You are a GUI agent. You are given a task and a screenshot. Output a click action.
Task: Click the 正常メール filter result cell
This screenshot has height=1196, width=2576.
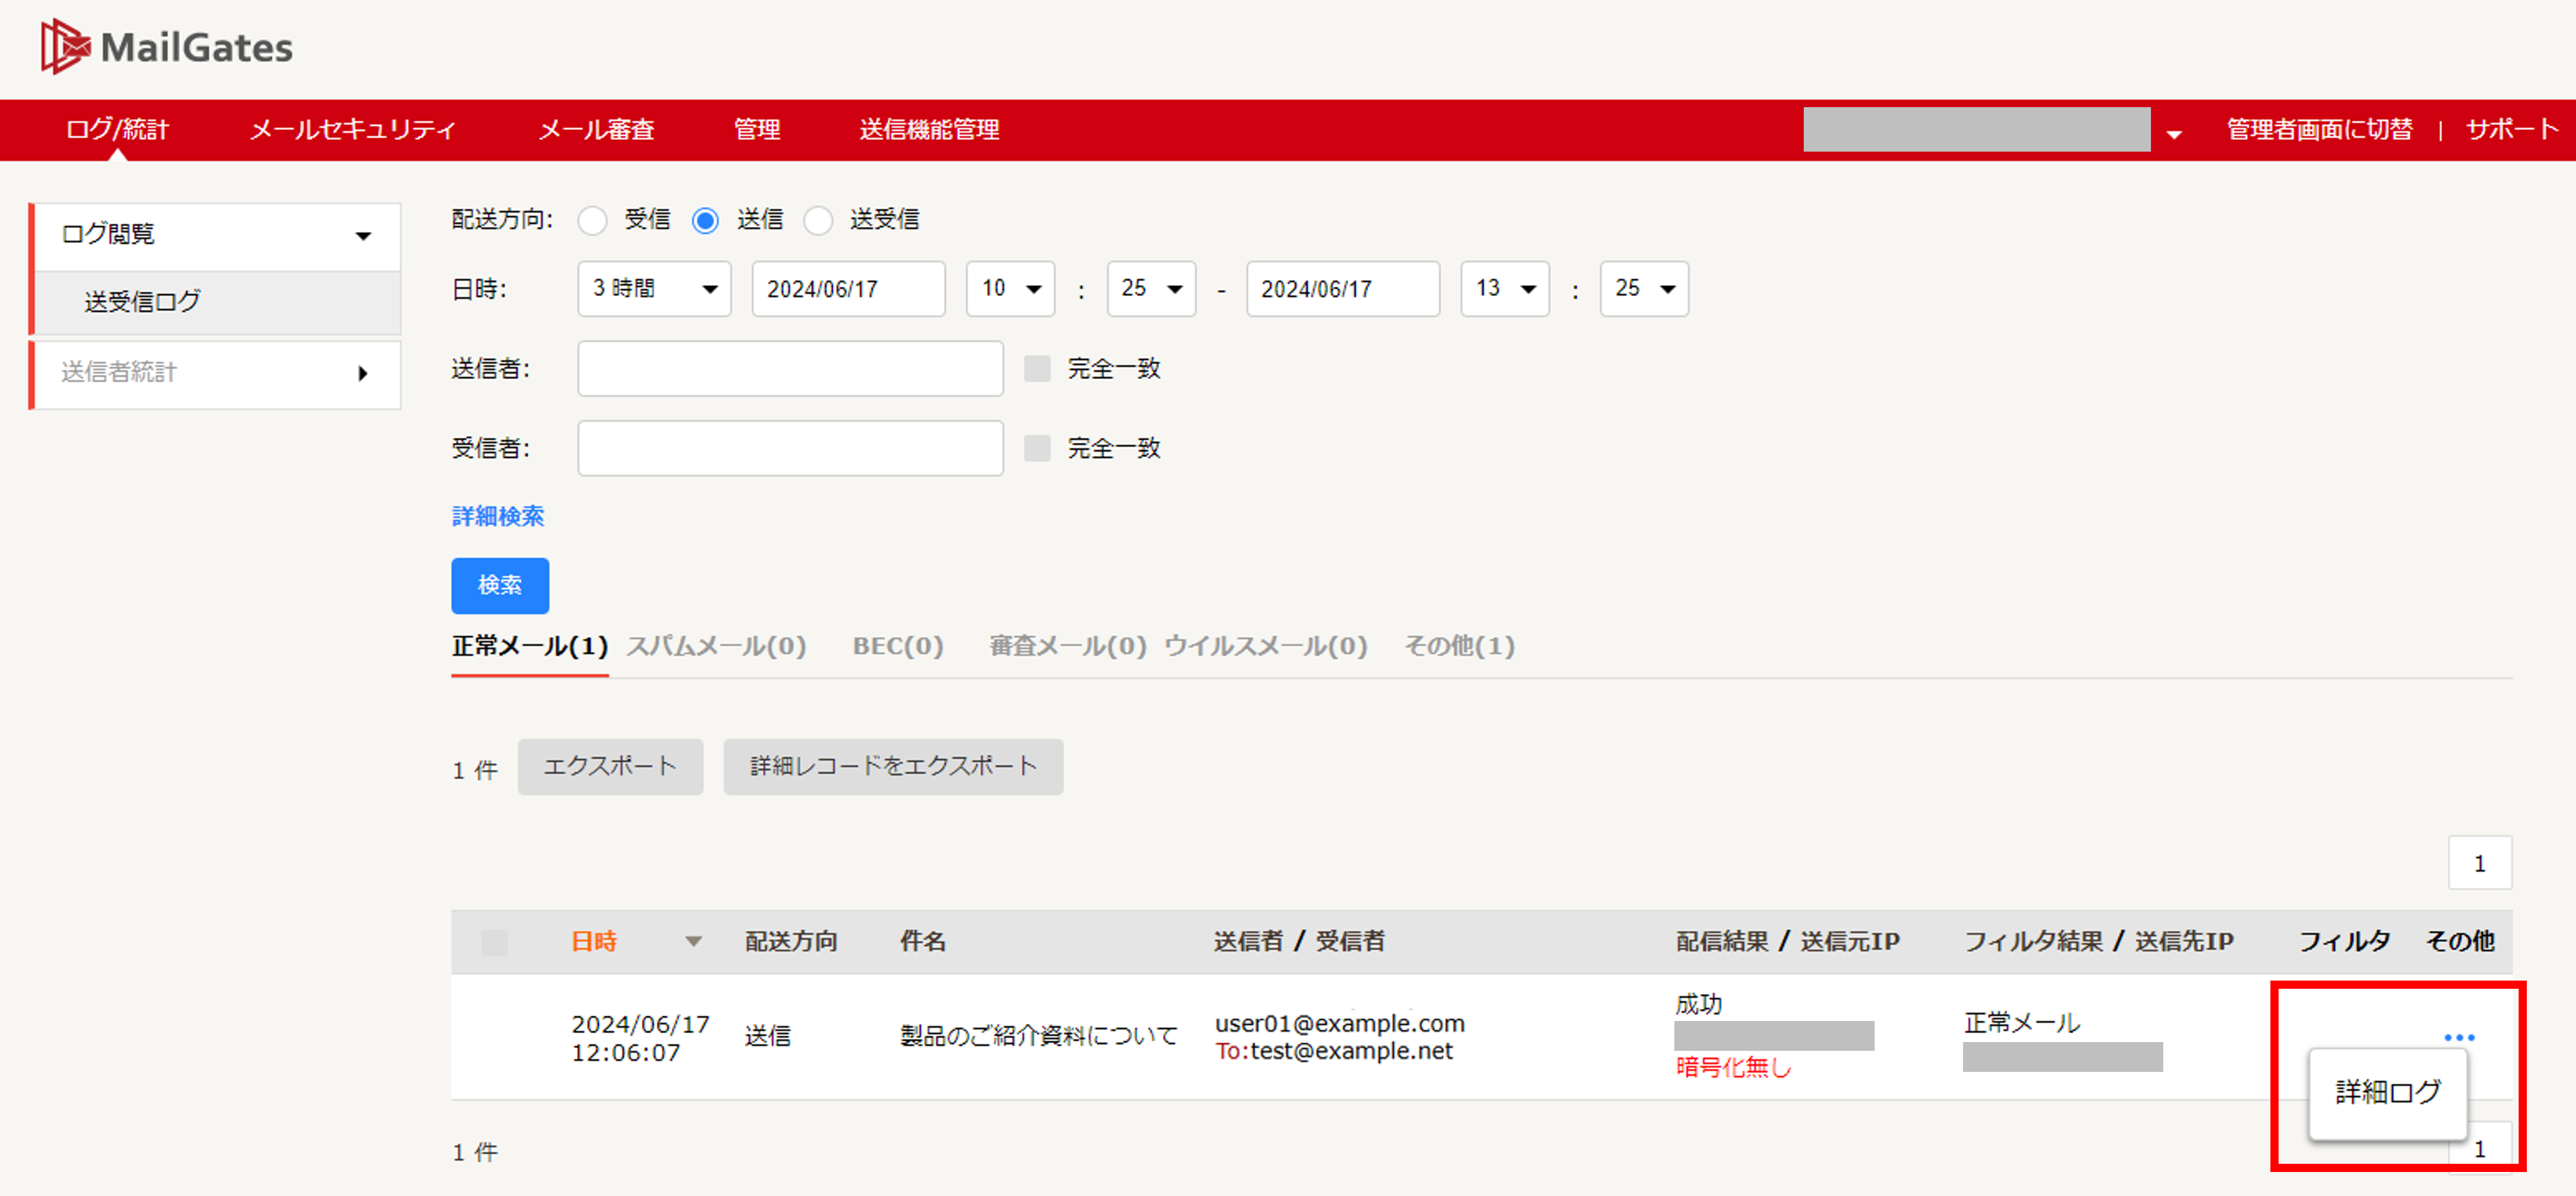pos(2021,1023)
